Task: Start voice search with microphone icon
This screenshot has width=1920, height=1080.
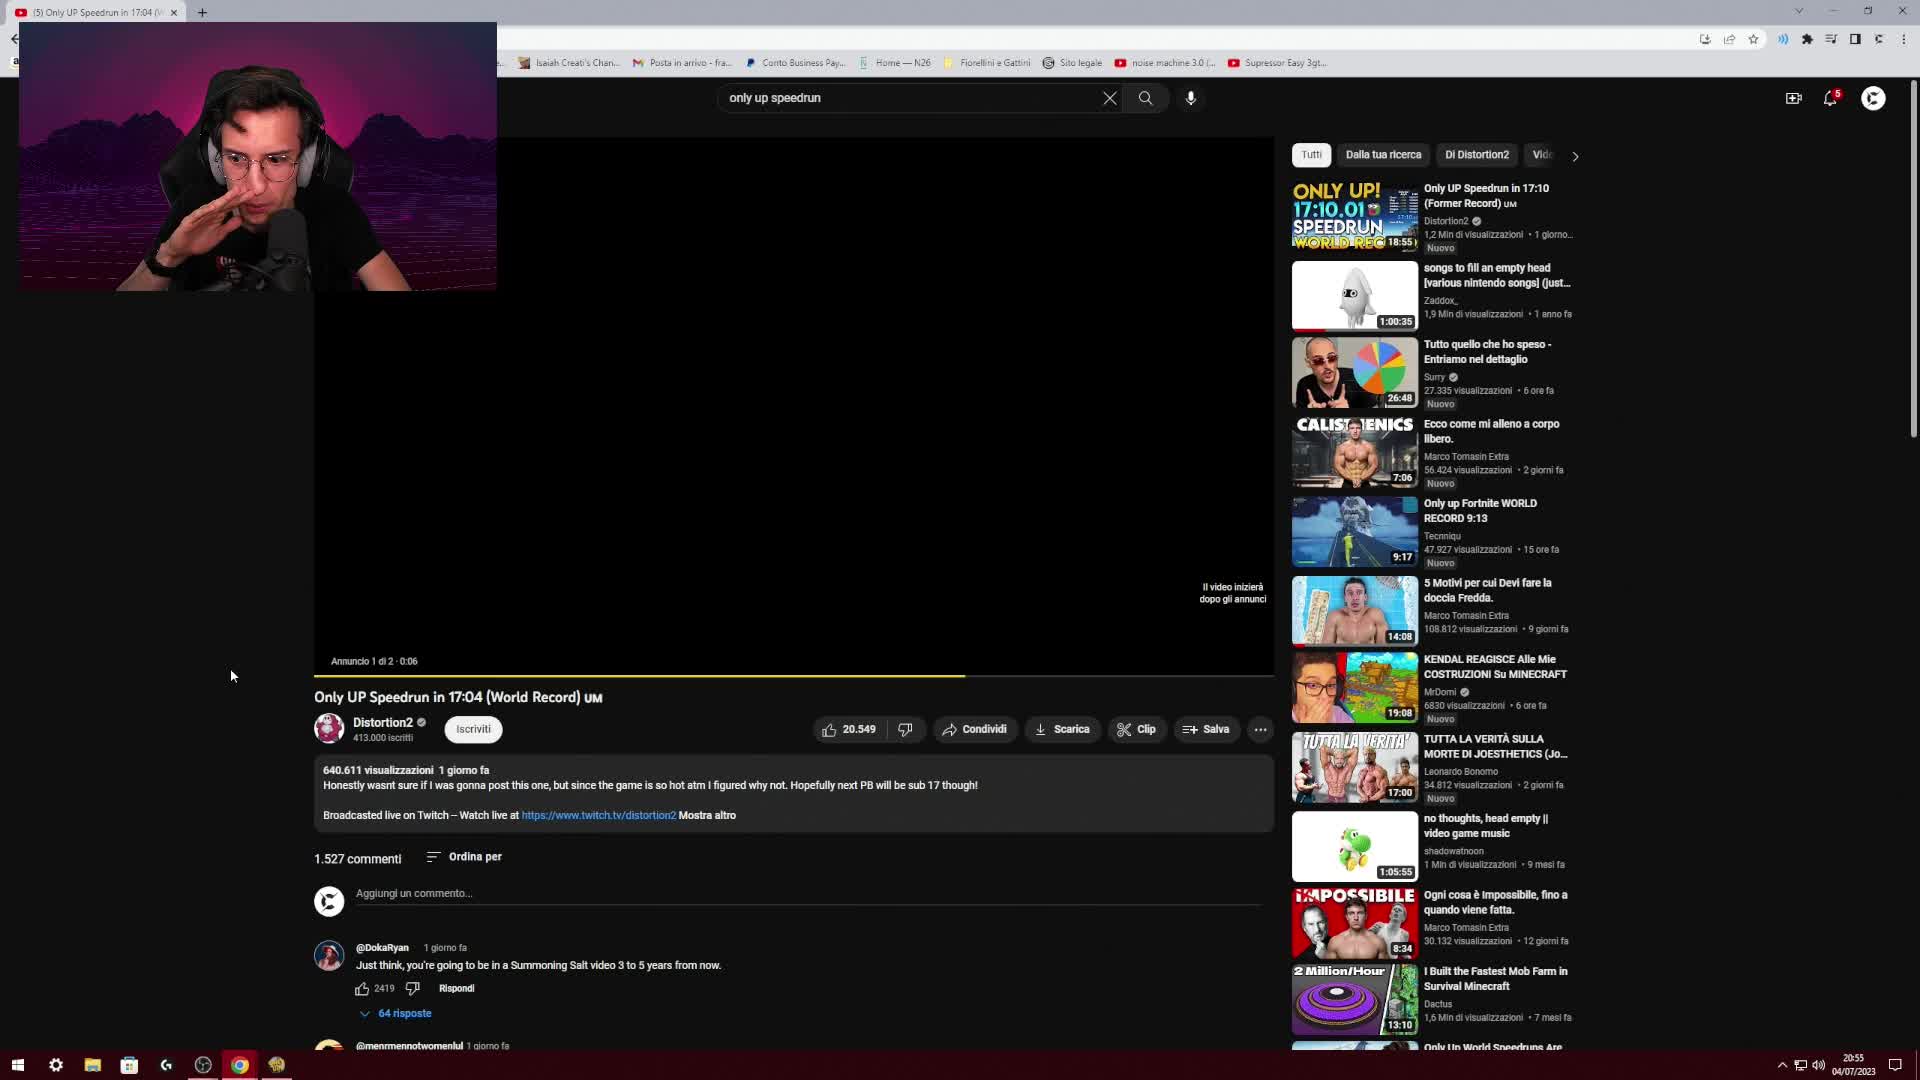Action: (x=1191, y=98)
